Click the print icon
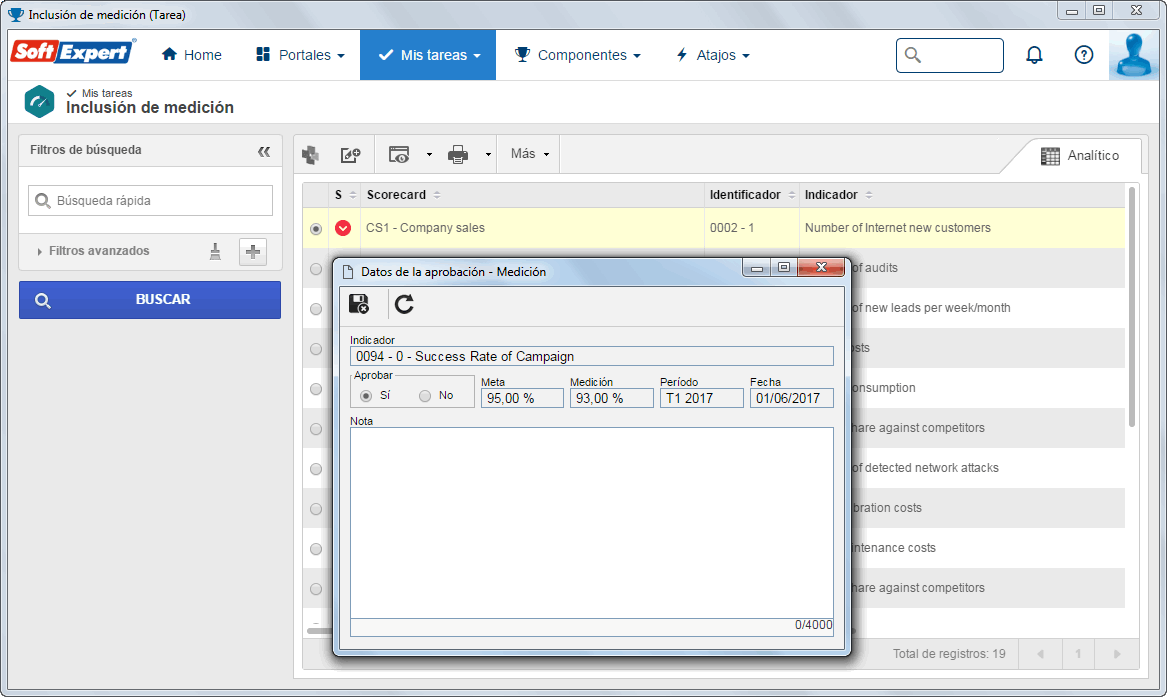 [x=458, y=155]
